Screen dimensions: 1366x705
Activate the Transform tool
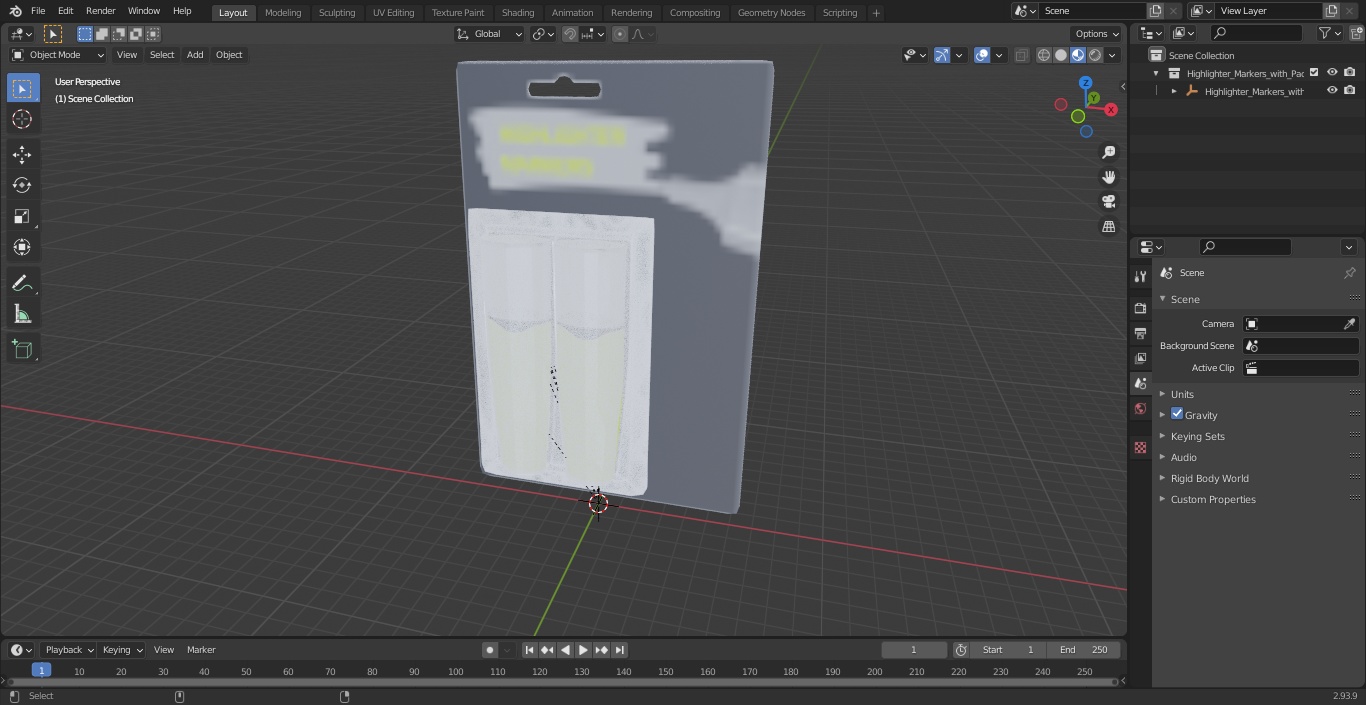pyautogui.click(x=22, y=247)
